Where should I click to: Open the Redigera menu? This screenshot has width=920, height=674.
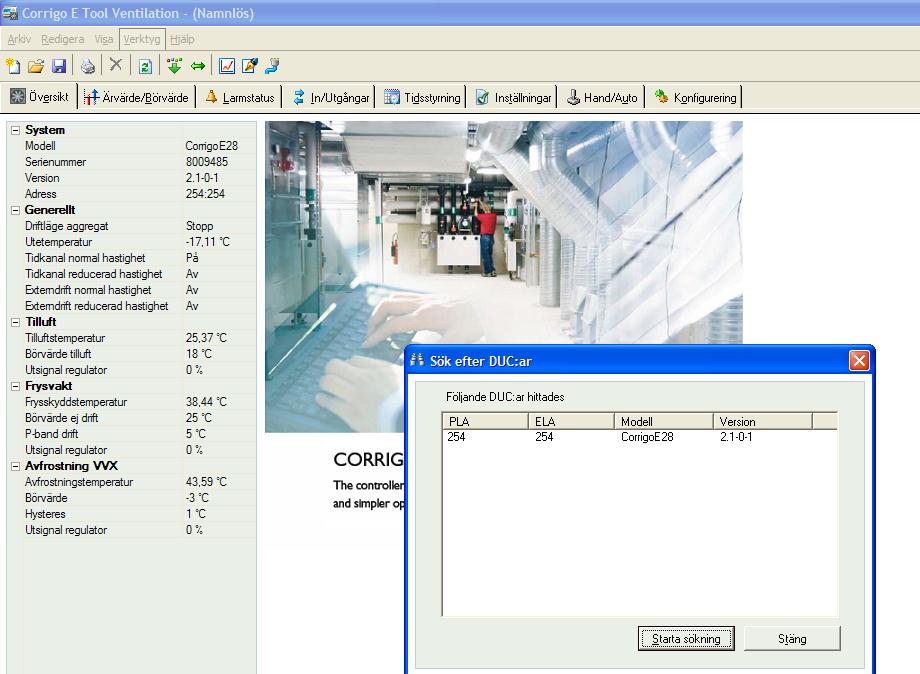62,39
